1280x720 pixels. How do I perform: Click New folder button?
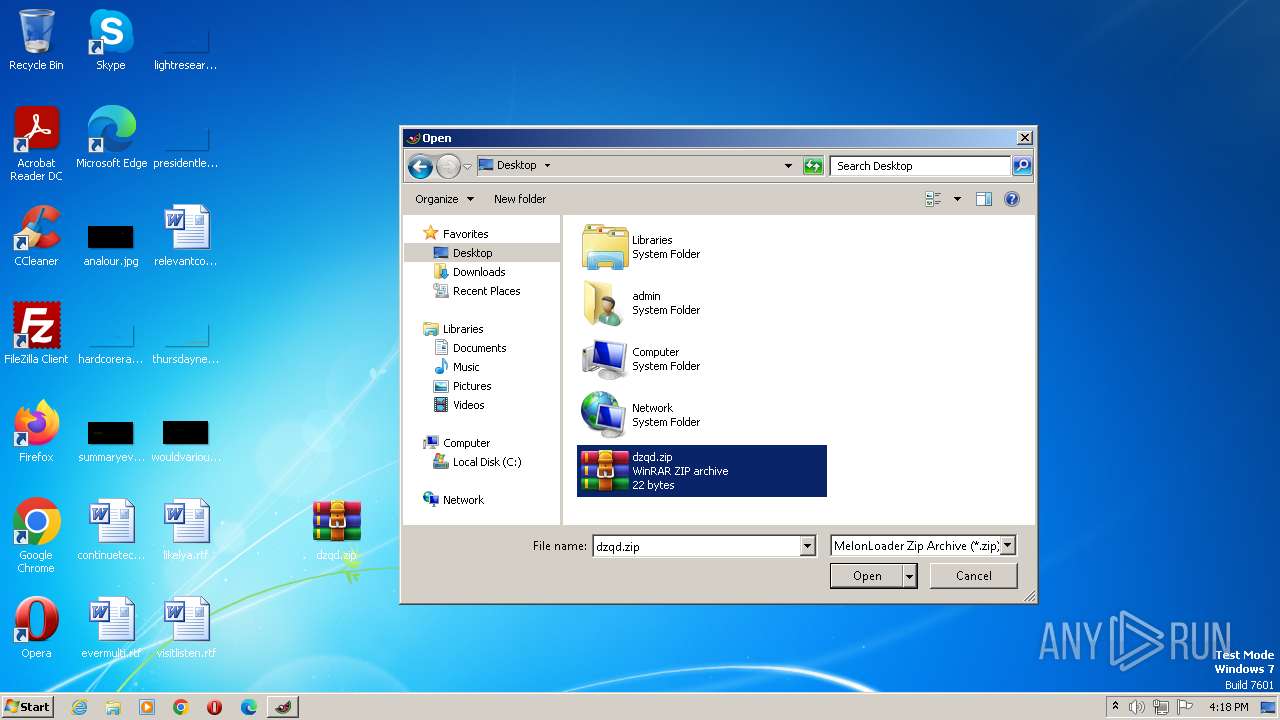[520, 199]
